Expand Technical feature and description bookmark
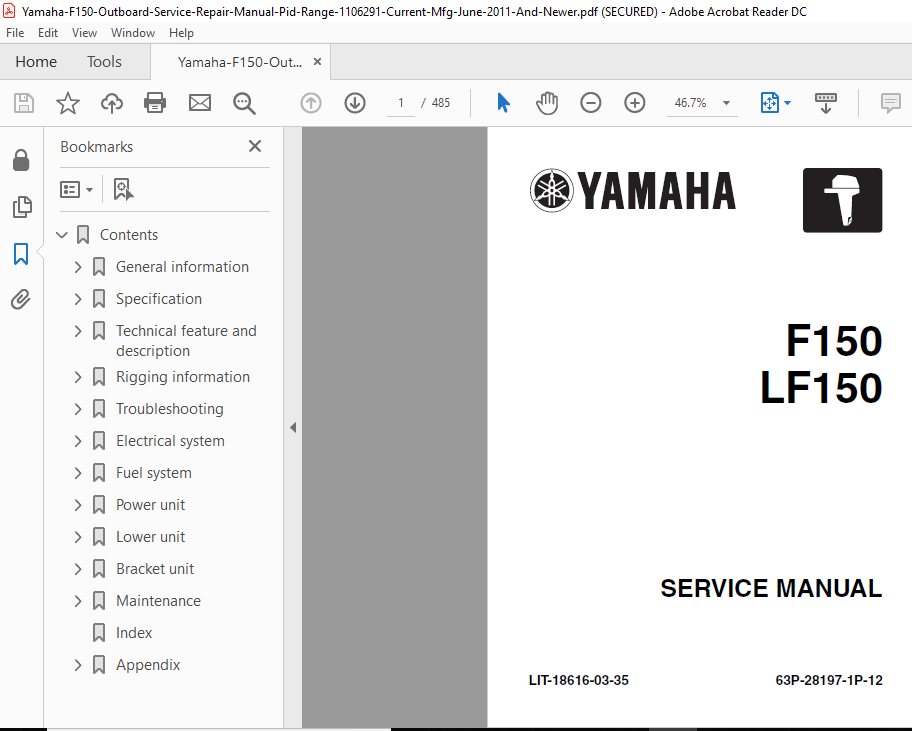 (78, 331)
